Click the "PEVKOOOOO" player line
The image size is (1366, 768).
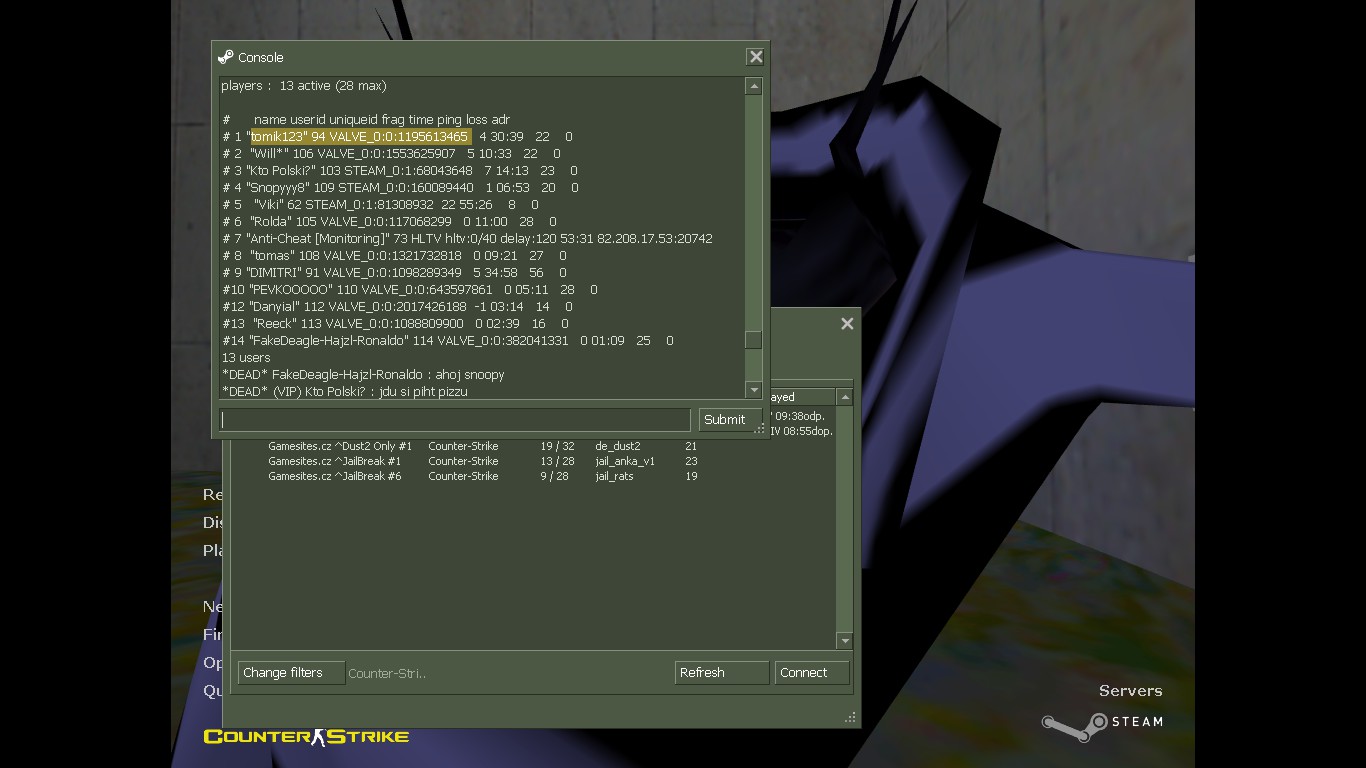pyautogui.click(x=409, y=289)
